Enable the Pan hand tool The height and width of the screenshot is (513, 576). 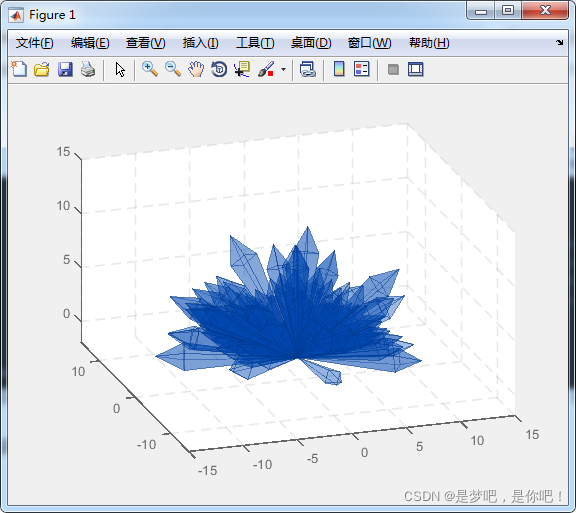point(196,69)
